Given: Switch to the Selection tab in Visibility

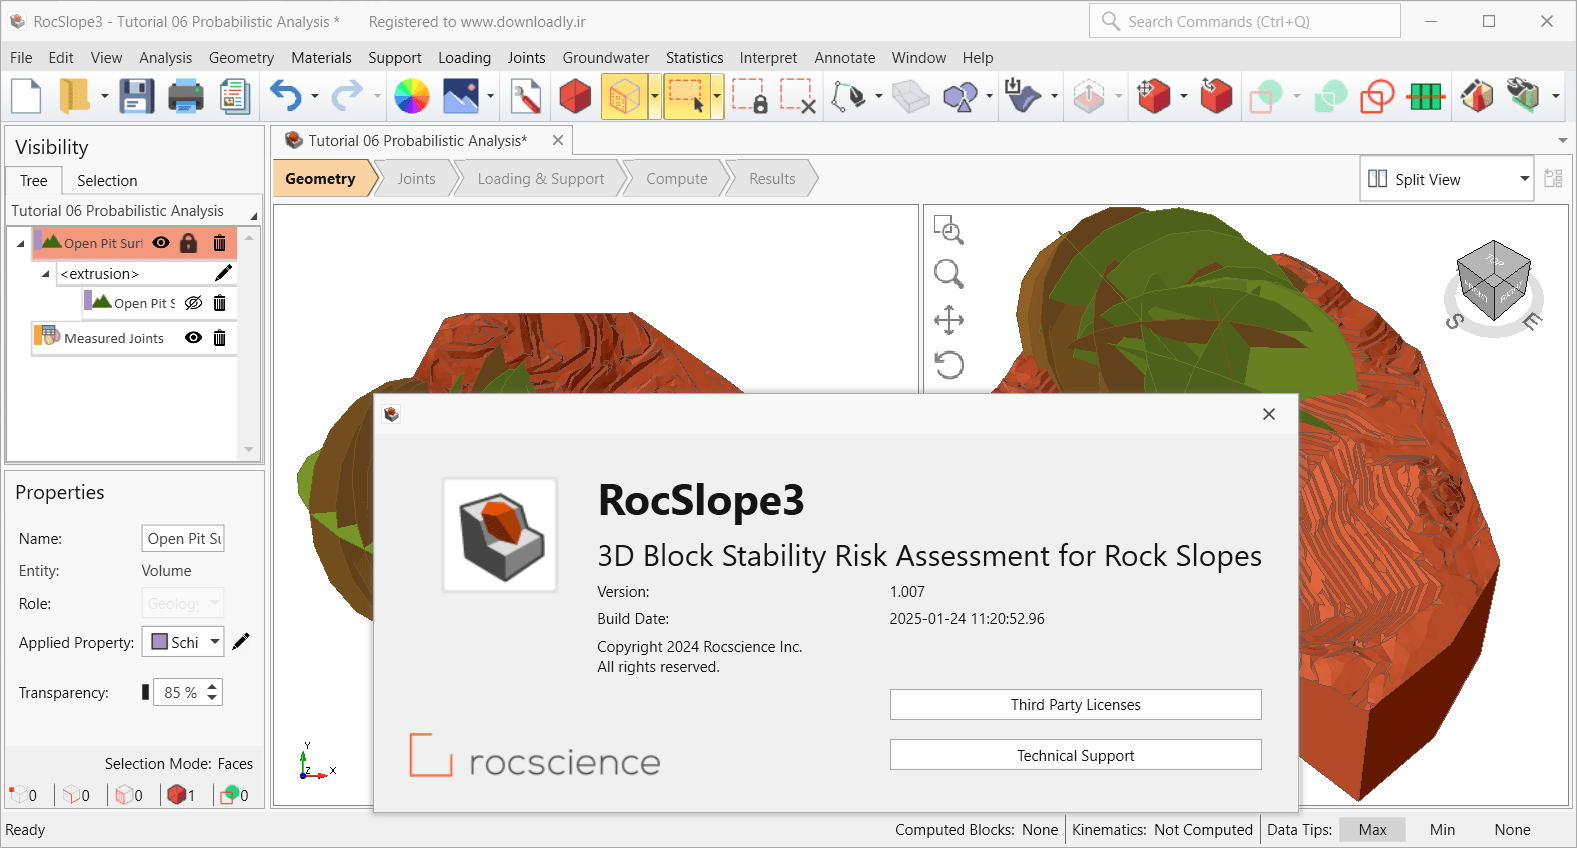Looking at the screenshot, I should tap(107, 181).
